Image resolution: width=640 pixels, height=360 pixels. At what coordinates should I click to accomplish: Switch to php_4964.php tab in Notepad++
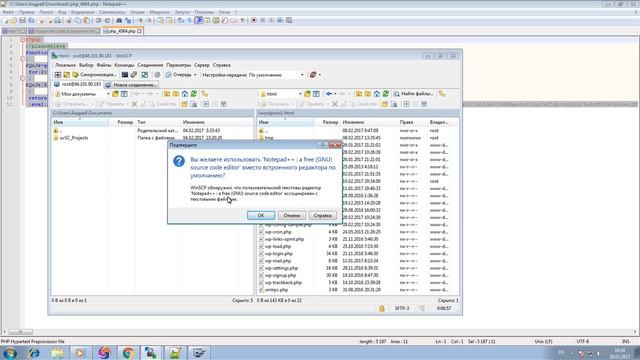pos(122,31)
